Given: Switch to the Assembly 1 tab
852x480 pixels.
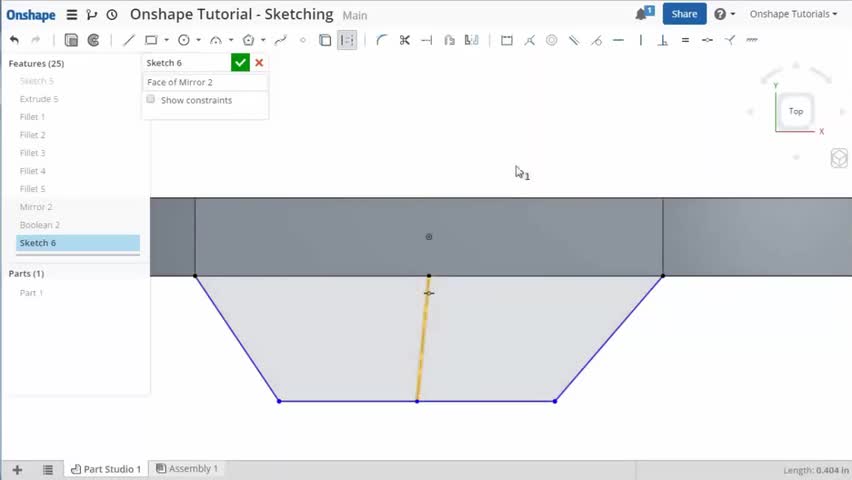Looking at the screenshot, I should coord(187,468).
